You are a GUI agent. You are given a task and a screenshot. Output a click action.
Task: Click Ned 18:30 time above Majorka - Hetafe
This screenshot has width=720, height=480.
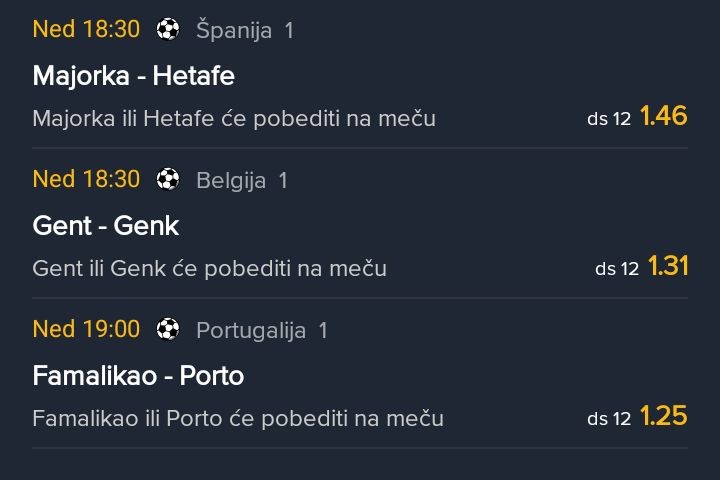(86, 29)
